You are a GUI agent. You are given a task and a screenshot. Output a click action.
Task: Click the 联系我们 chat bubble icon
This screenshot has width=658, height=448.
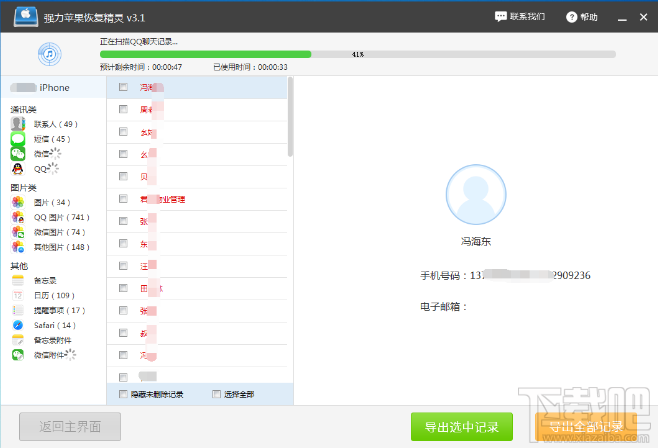[500, 17]
